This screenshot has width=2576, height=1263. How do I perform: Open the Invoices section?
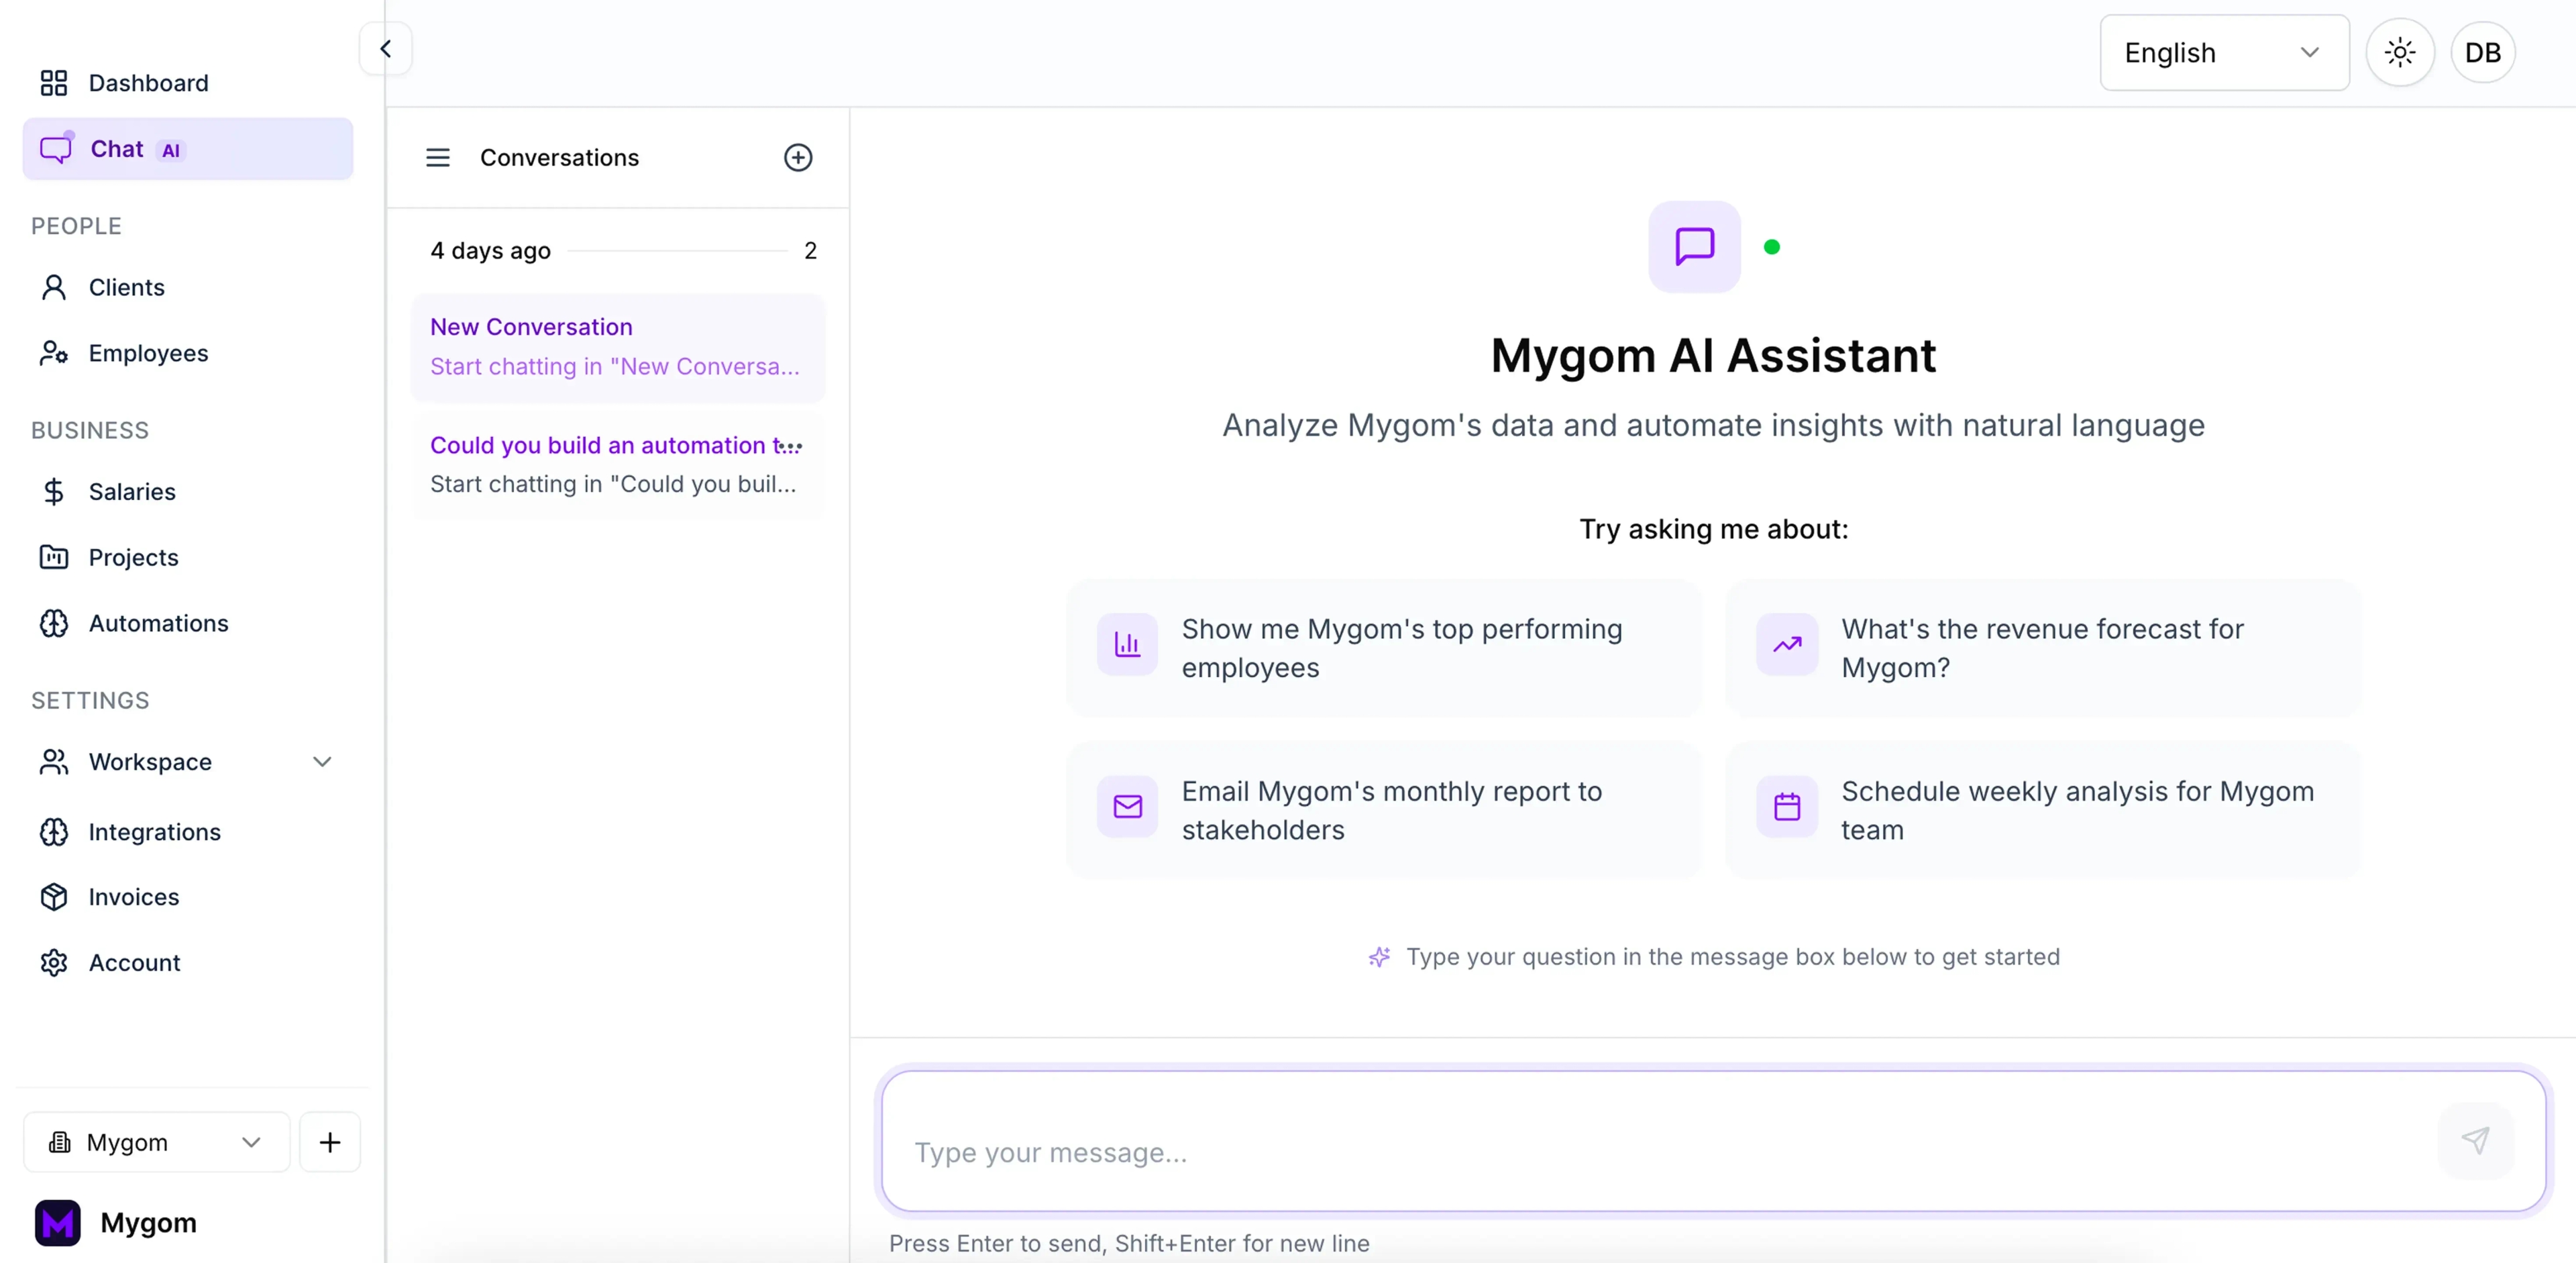[x=134, y=897]
